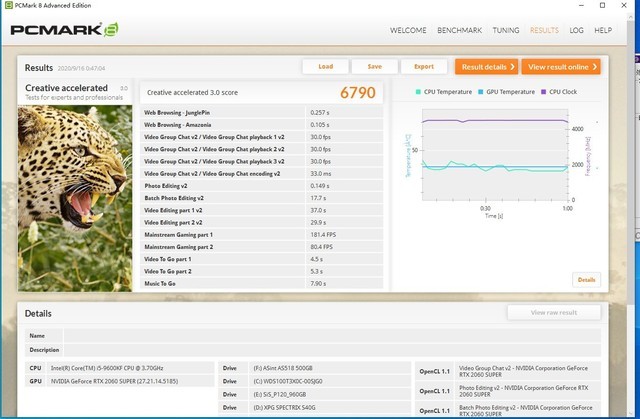Select the Web Browsing - JunglePin row
The height and width of the screenshot is (419, 640).
[262, 113]
